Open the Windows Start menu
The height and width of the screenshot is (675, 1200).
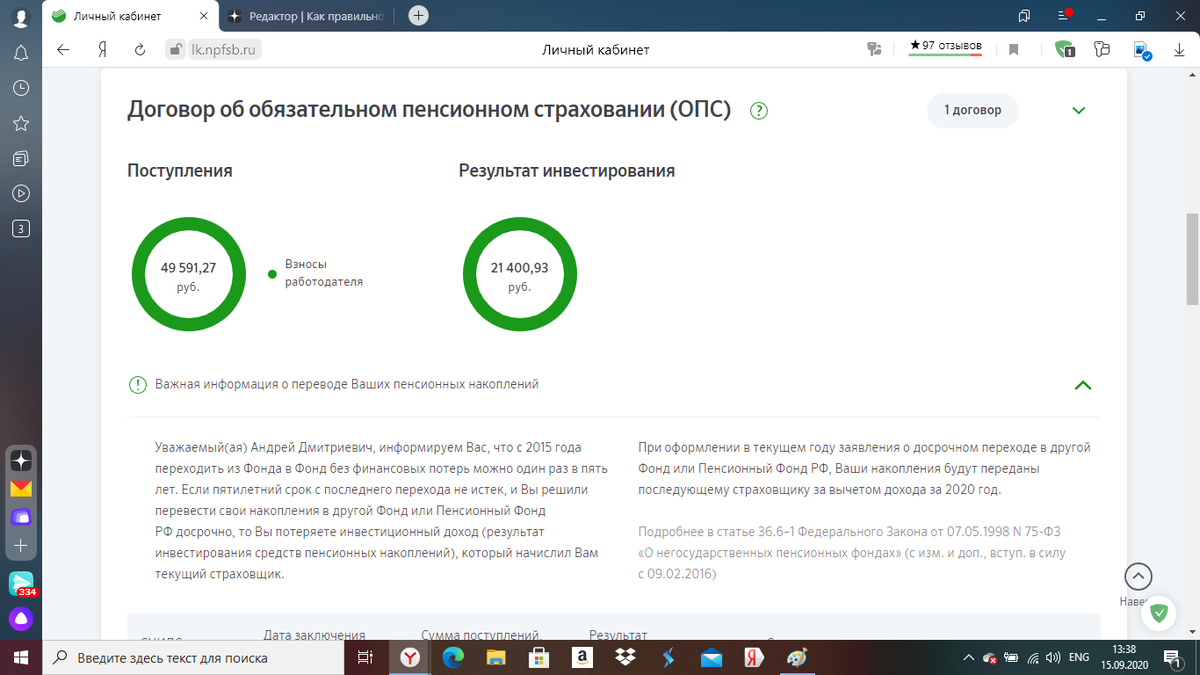pos(21,658)
